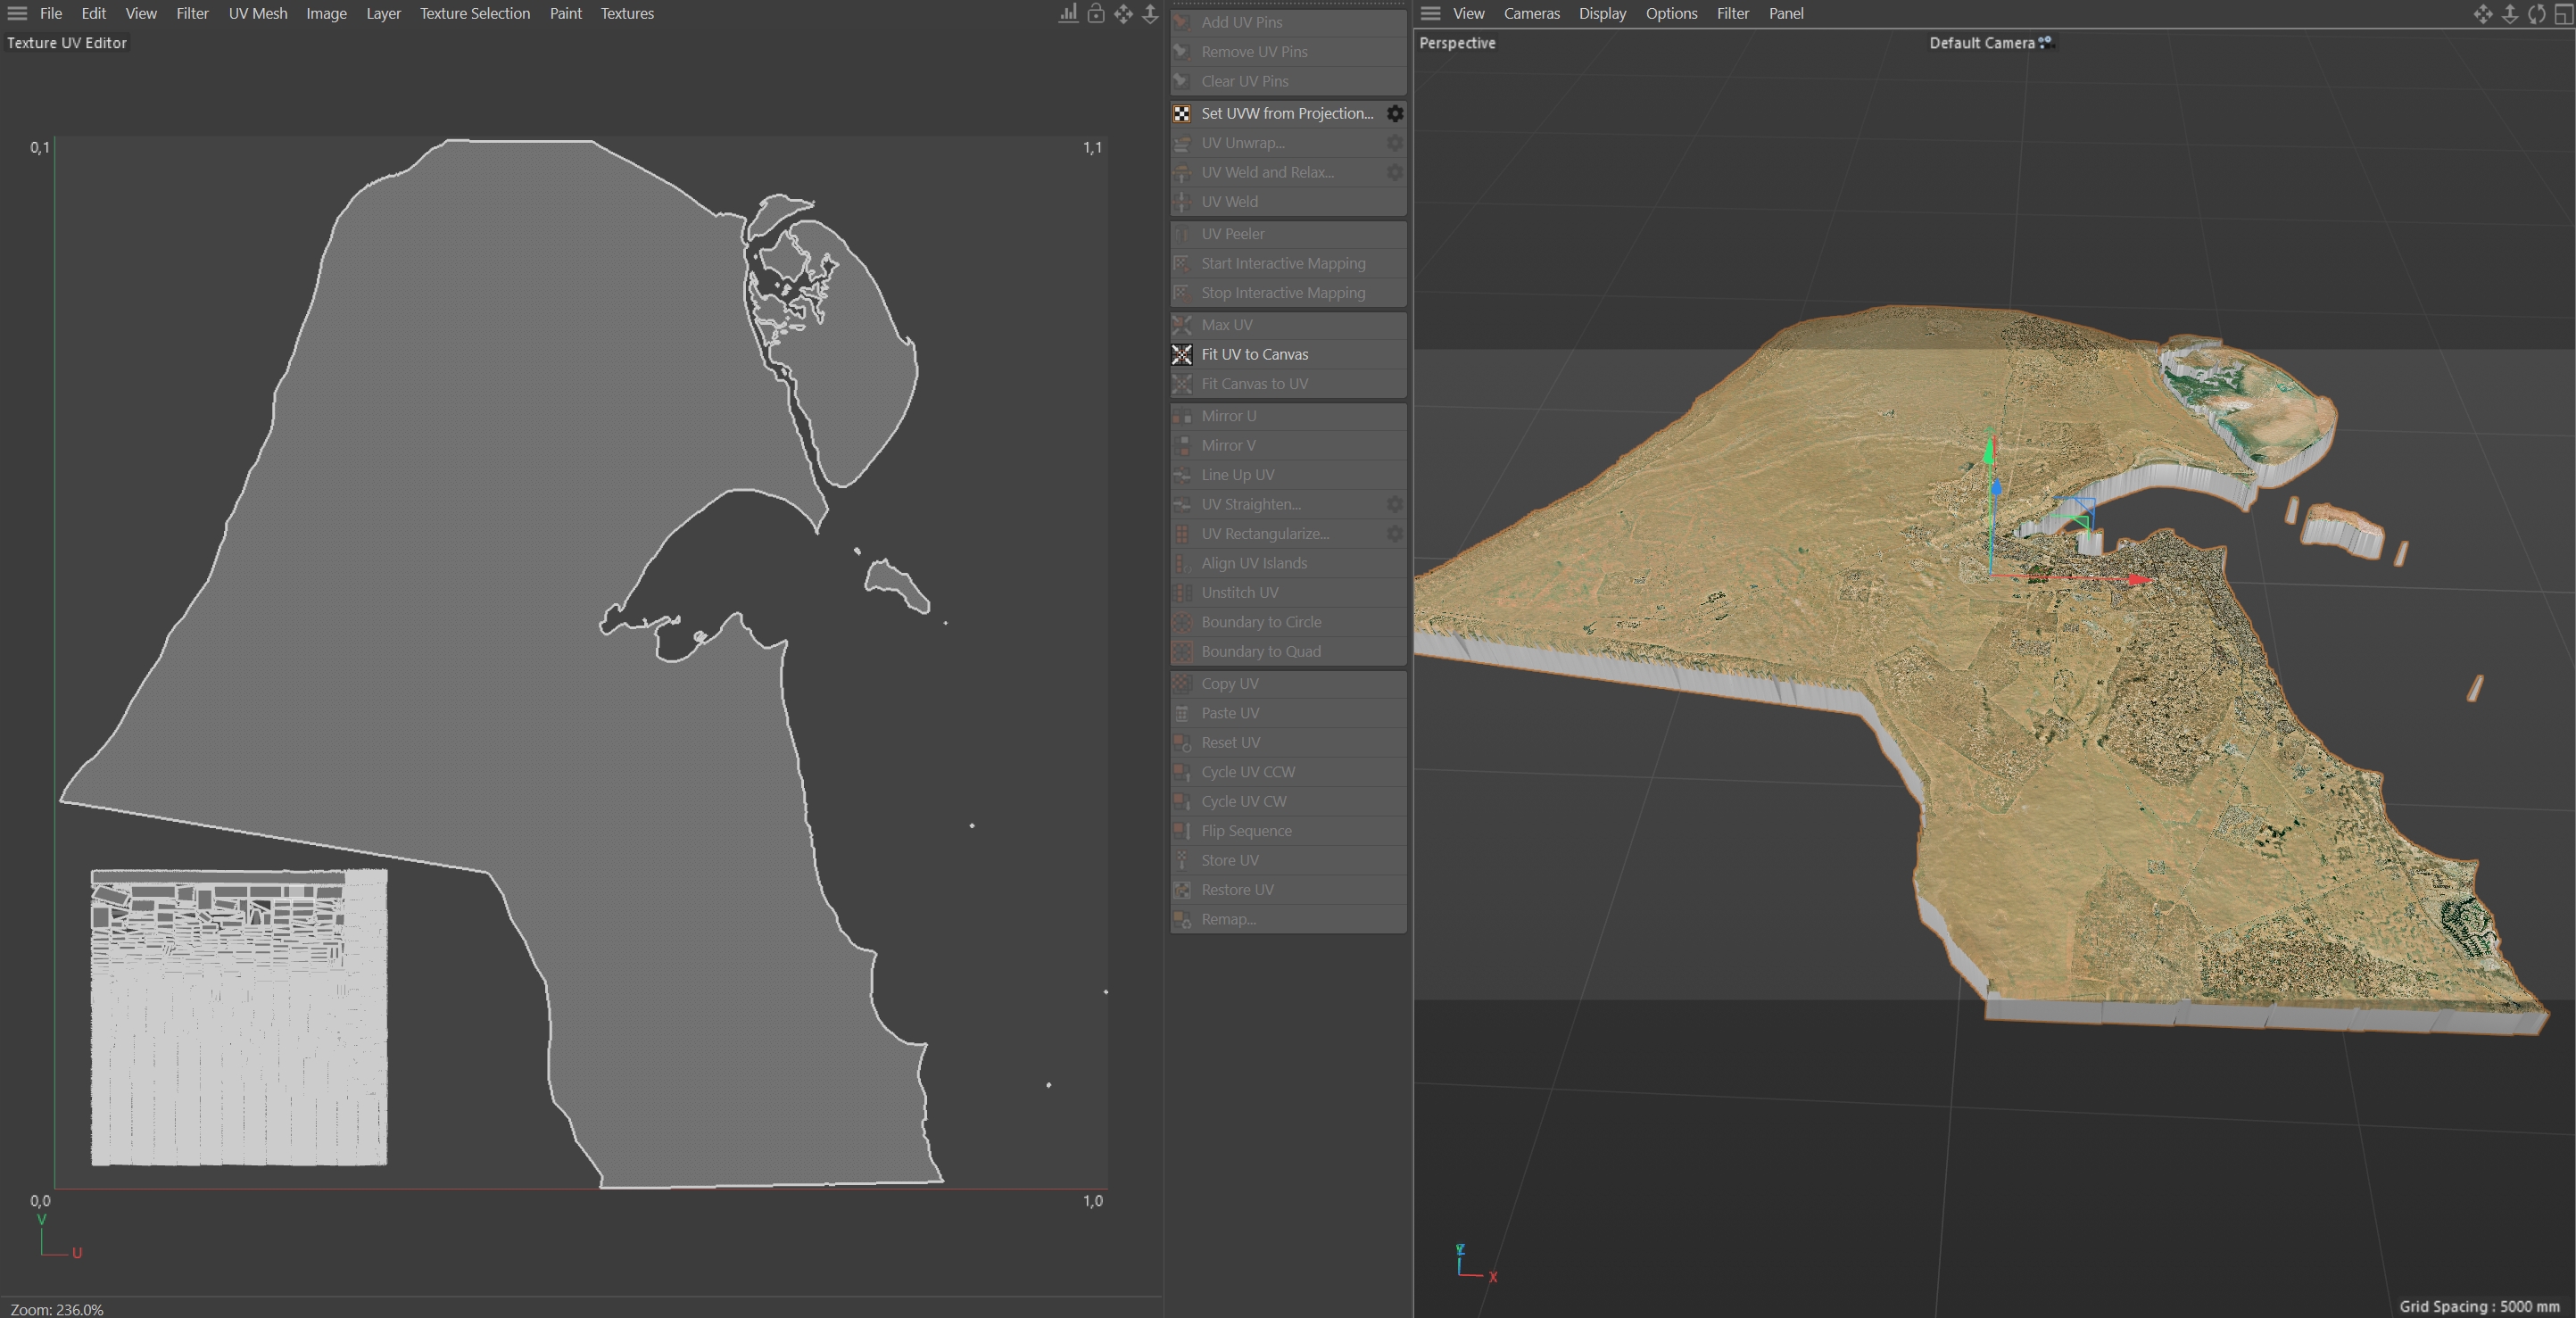Open the Perspective viewport hamburger menu

(1430, 13)
